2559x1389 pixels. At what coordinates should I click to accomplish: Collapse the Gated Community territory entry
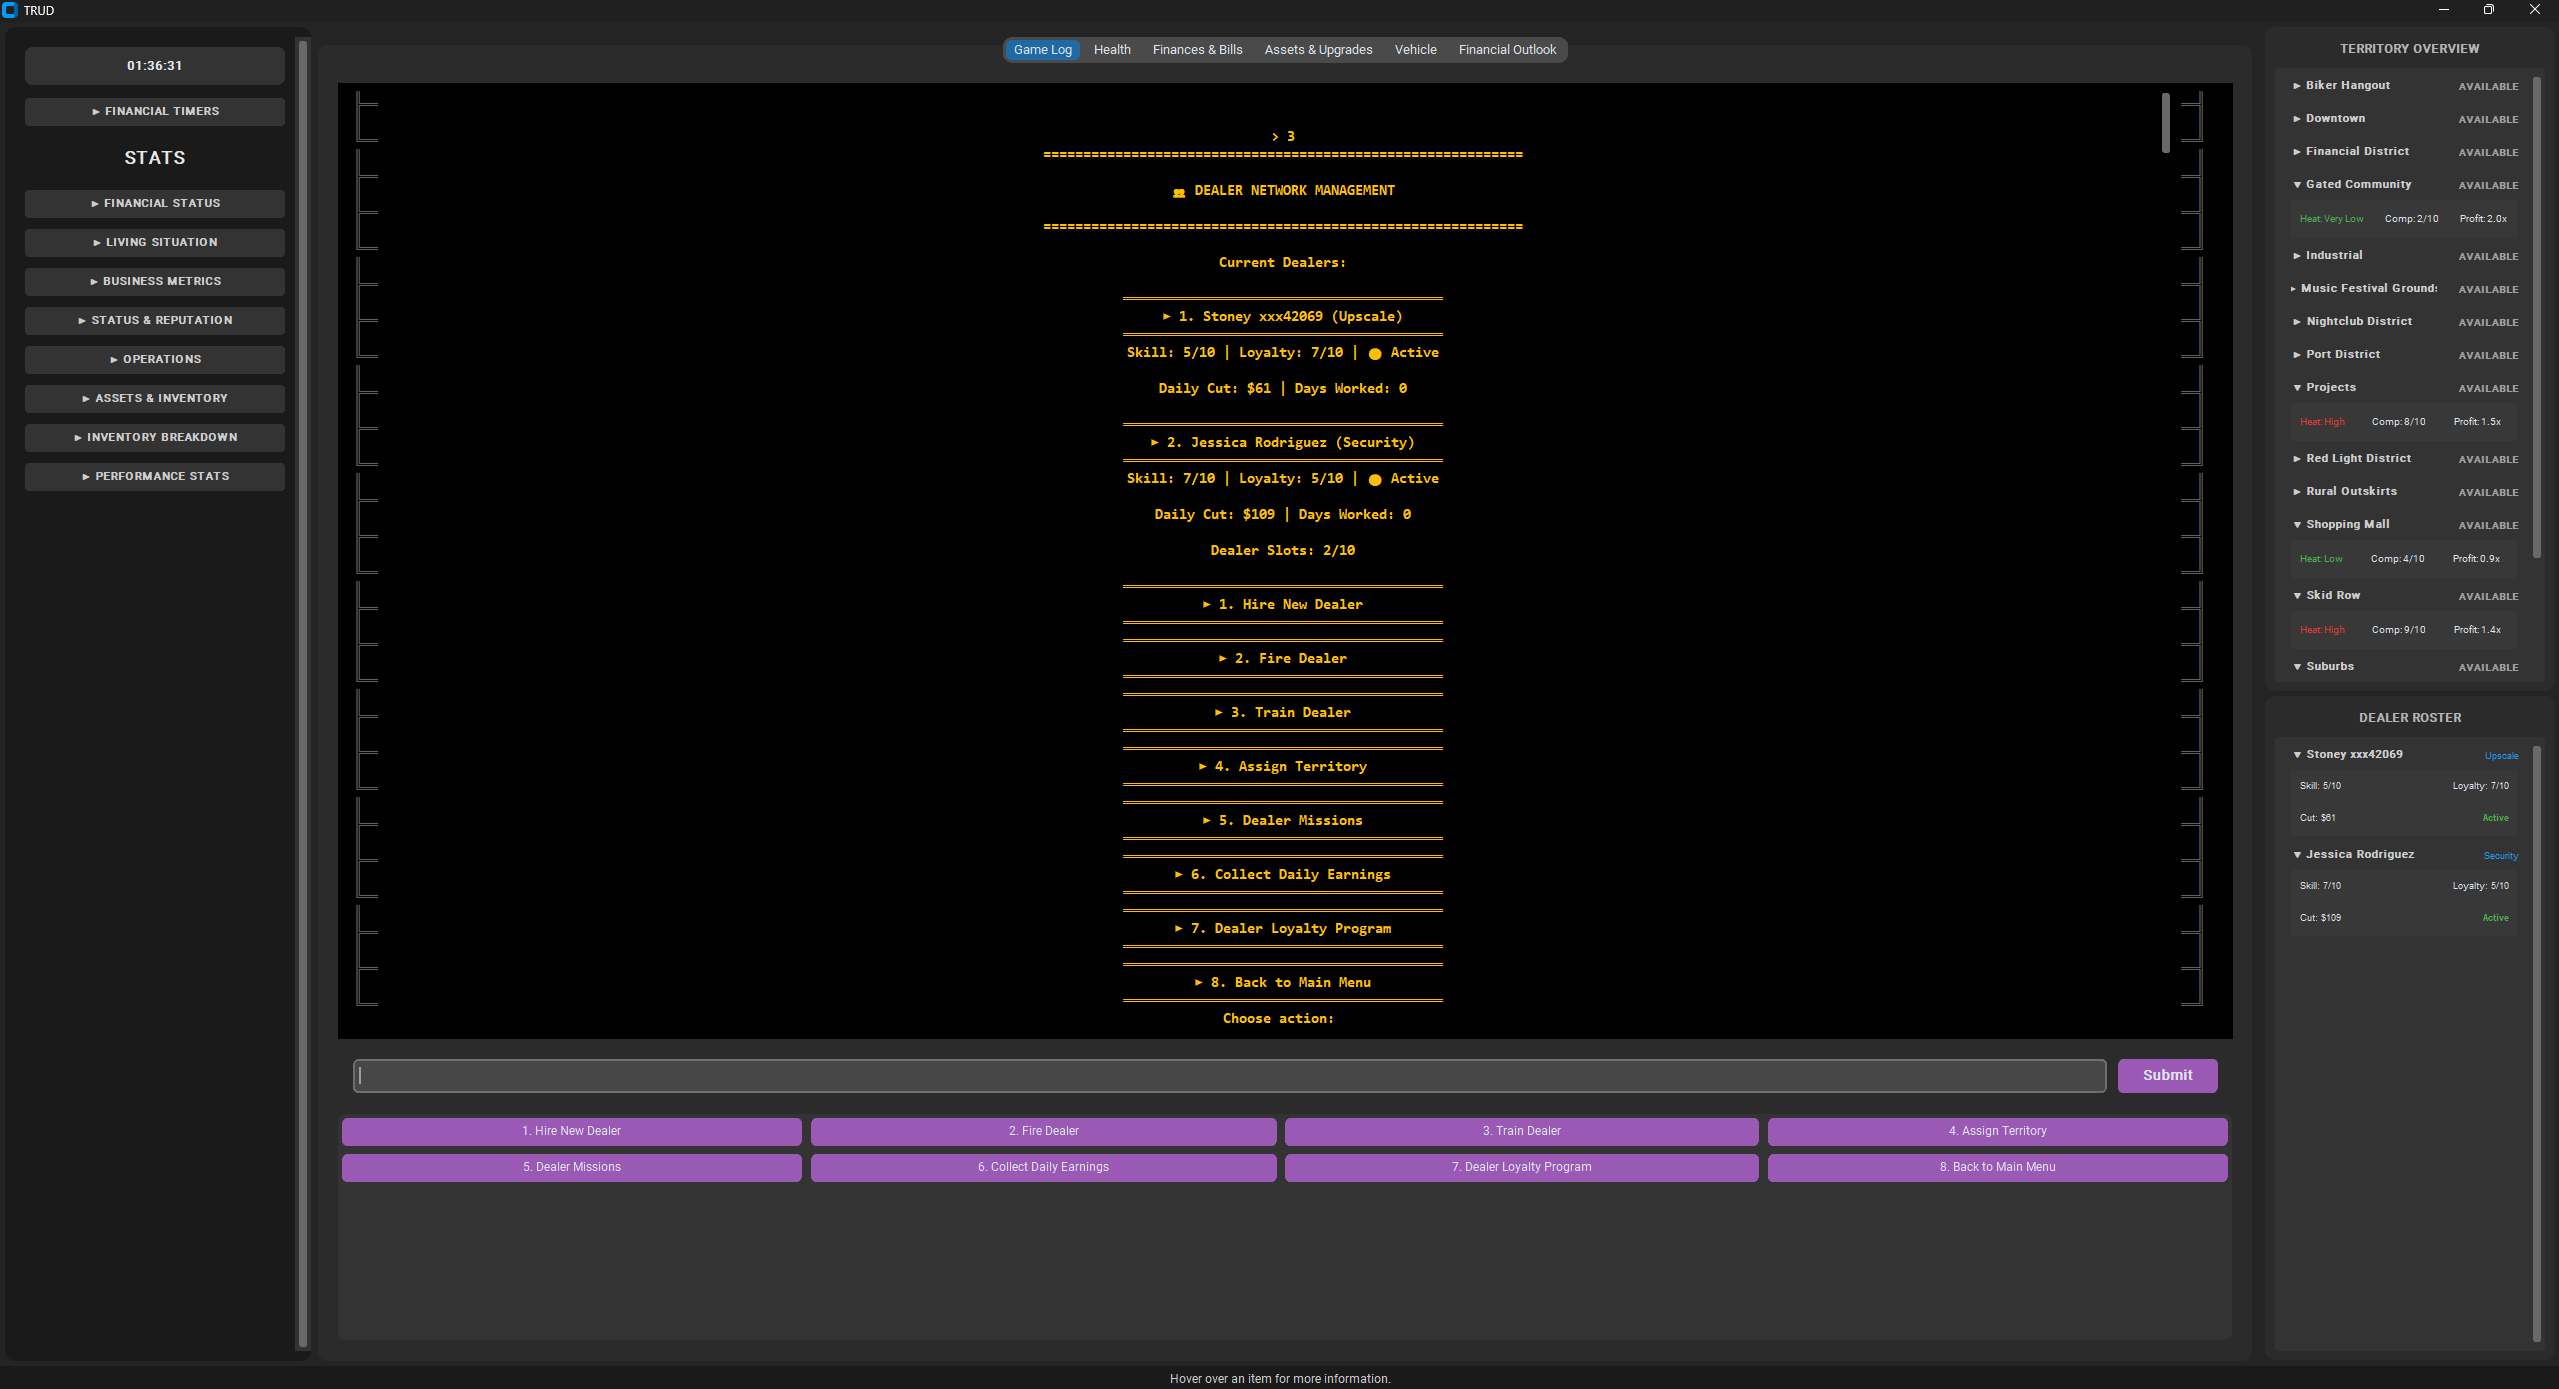(x=2357, y=184)
